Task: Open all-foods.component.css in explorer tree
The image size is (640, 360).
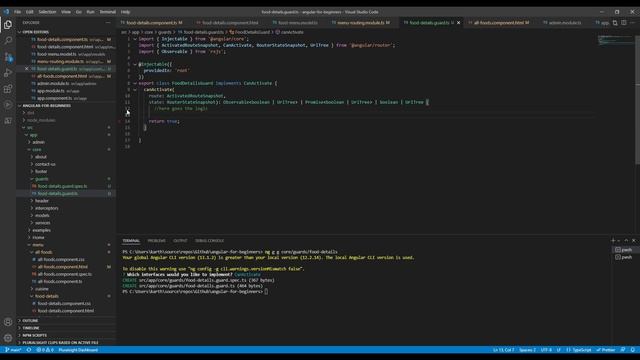Action: point(61,260)
